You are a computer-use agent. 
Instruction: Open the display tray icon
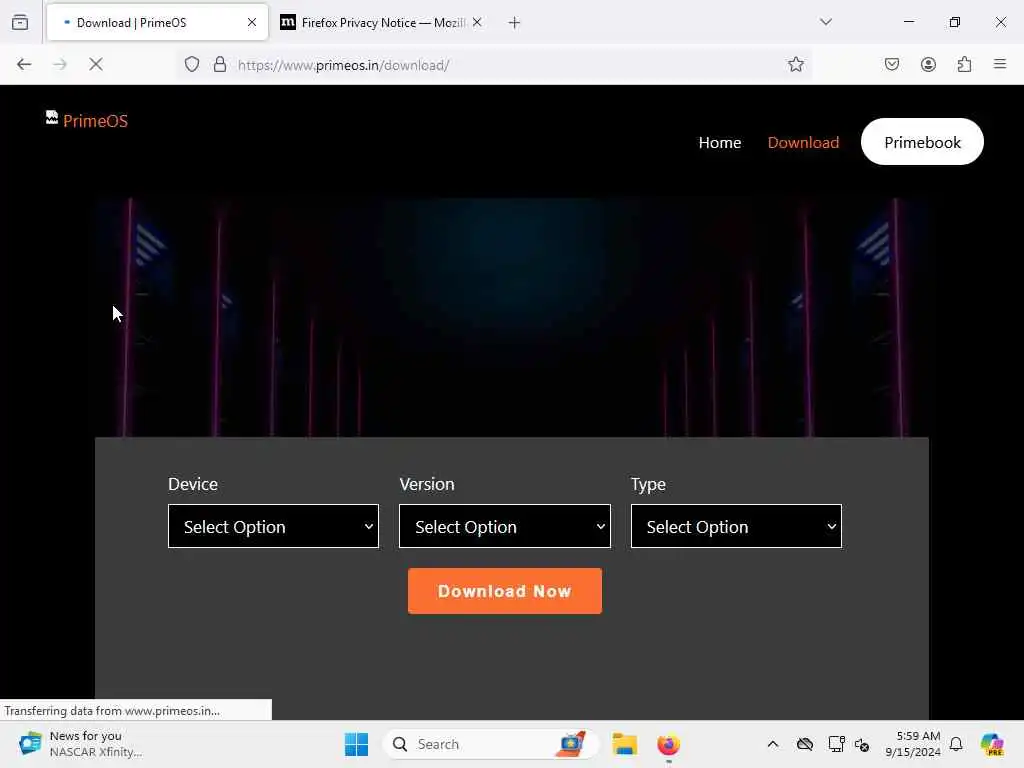(x=836, y=744)
